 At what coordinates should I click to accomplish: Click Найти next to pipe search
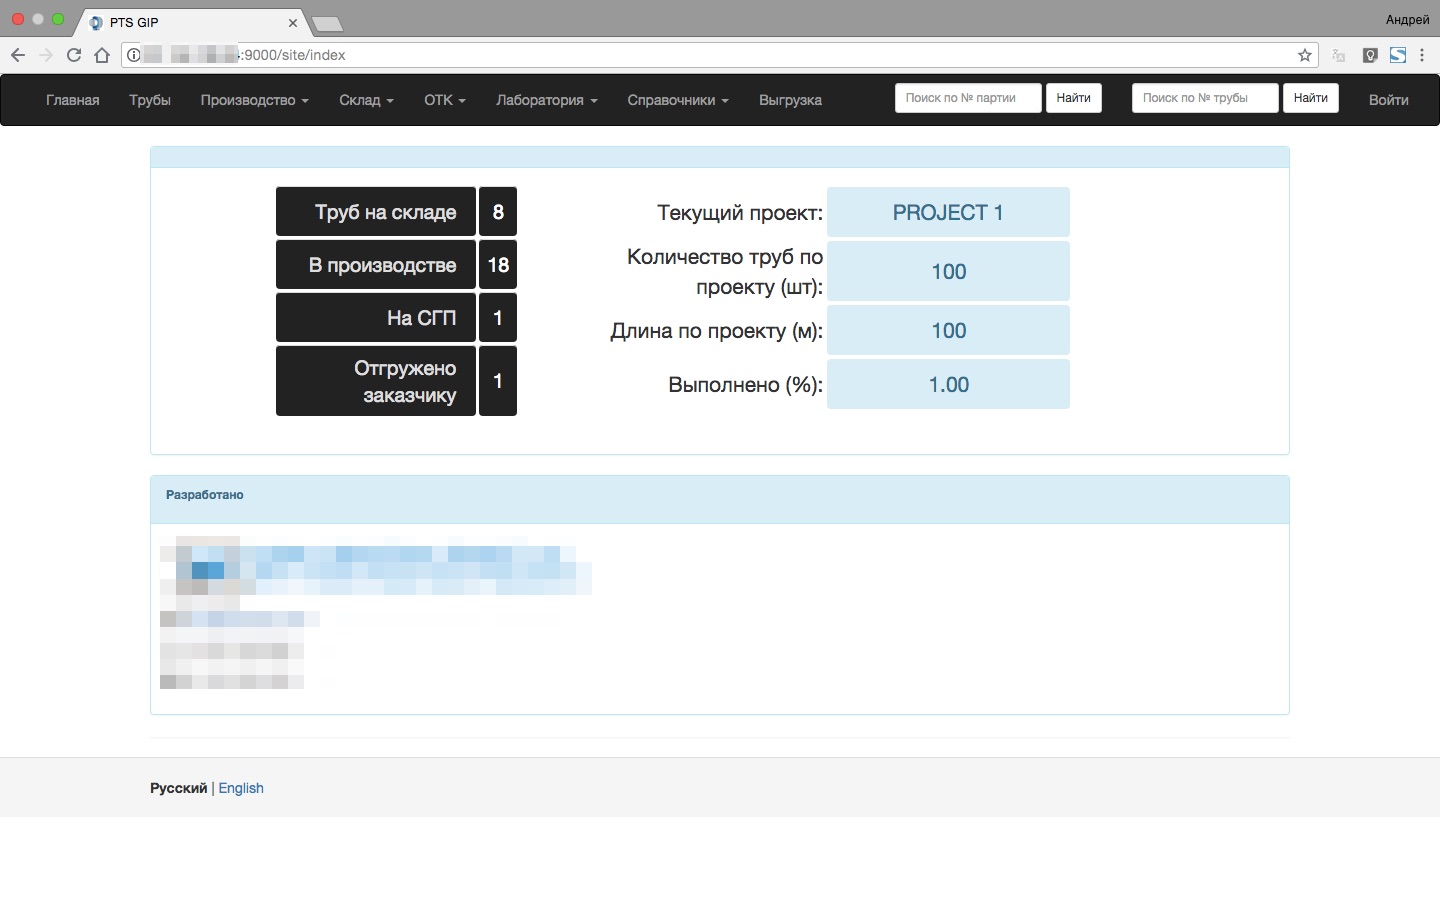1311,98
